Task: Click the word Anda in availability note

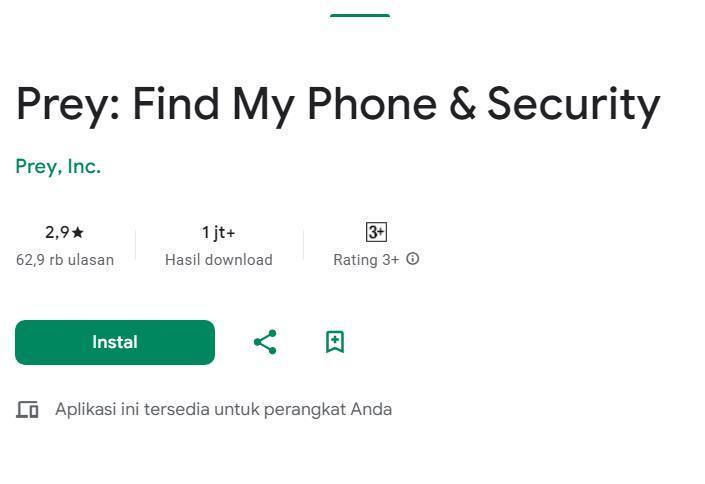Action: point(371,409)
